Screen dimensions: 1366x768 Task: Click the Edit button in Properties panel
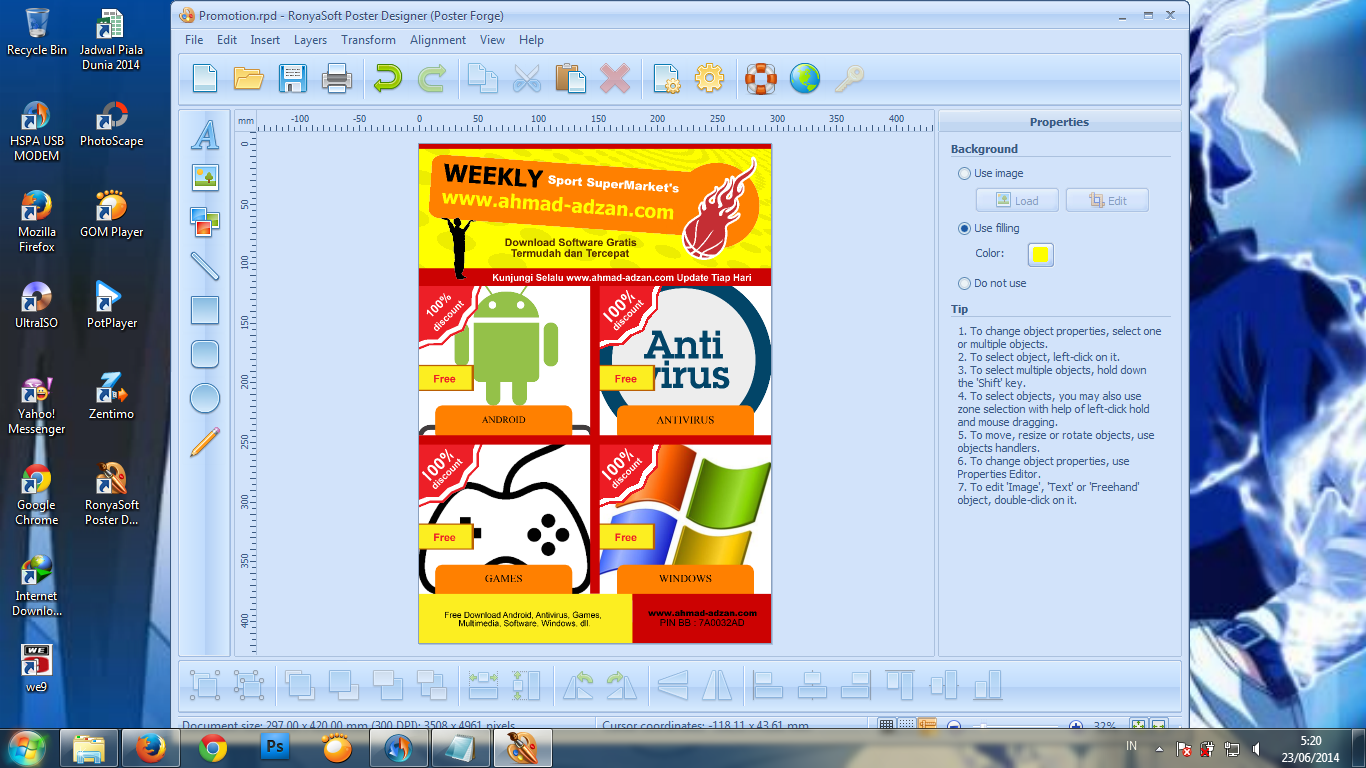1107,200
